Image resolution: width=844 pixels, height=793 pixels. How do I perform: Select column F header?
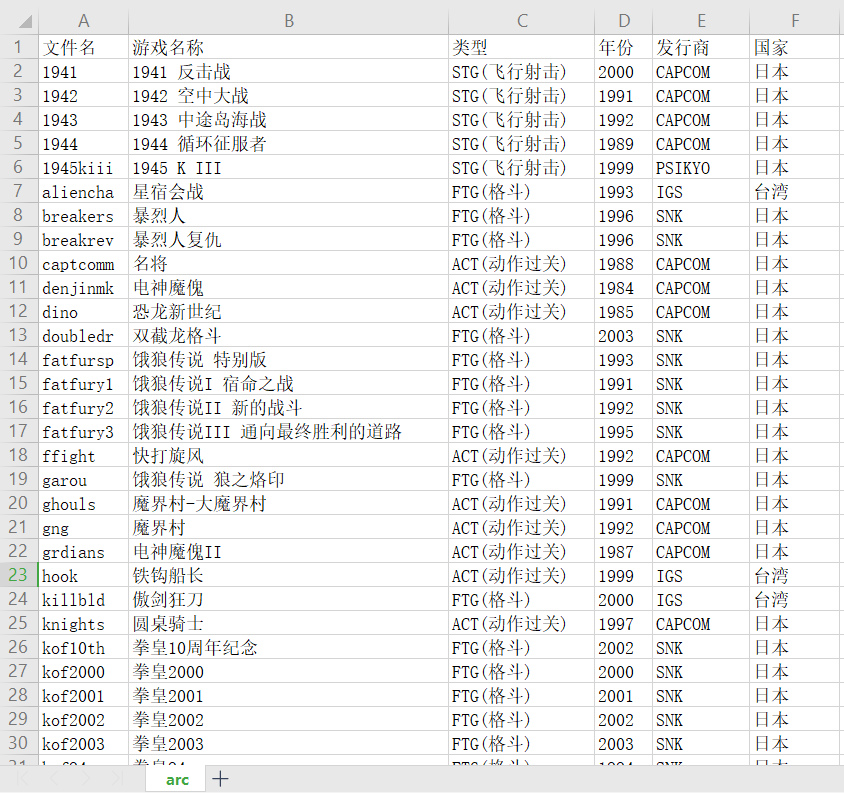click(x=796, y=21)
